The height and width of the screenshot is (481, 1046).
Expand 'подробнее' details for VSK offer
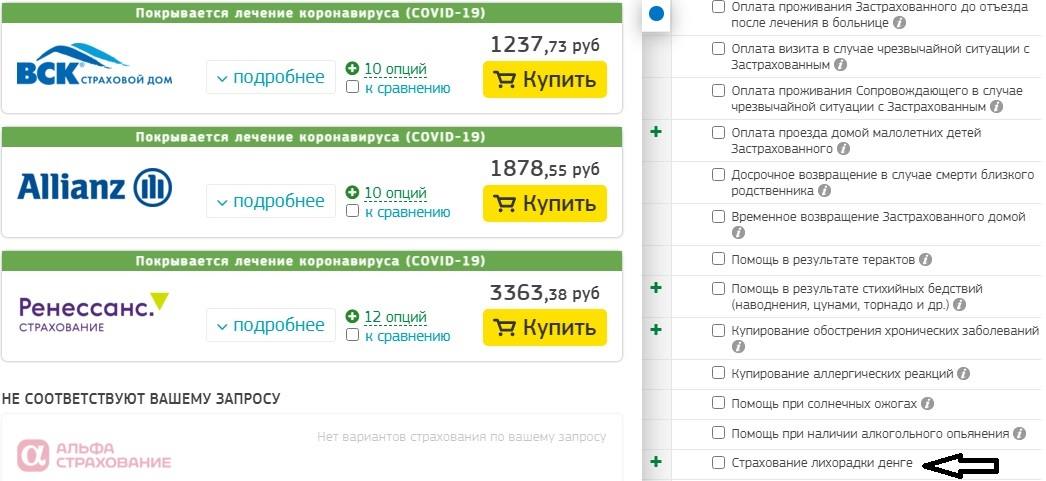click(x=271, y=77)
